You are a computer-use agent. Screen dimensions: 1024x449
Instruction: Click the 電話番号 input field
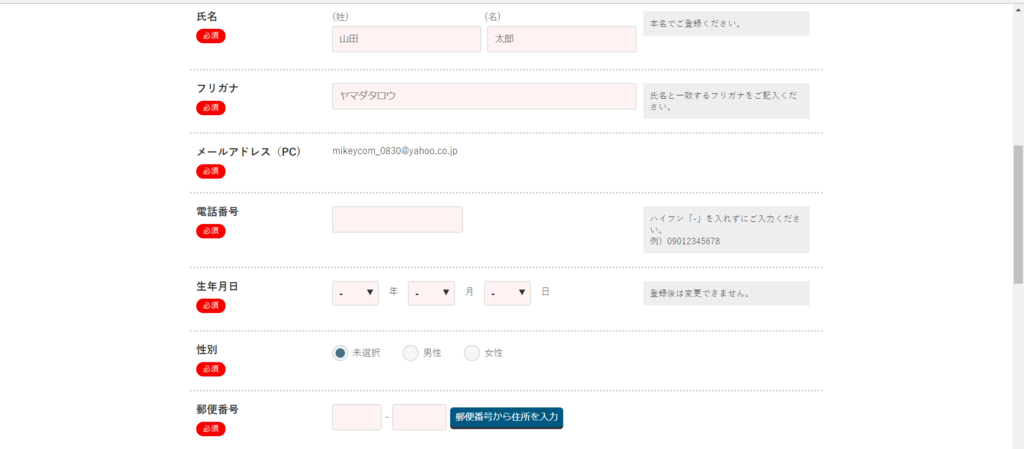(x=397, y=219)
